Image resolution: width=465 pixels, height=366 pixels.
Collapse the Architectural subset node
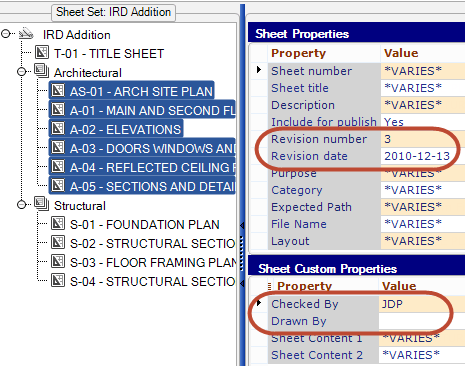point(22,72)
